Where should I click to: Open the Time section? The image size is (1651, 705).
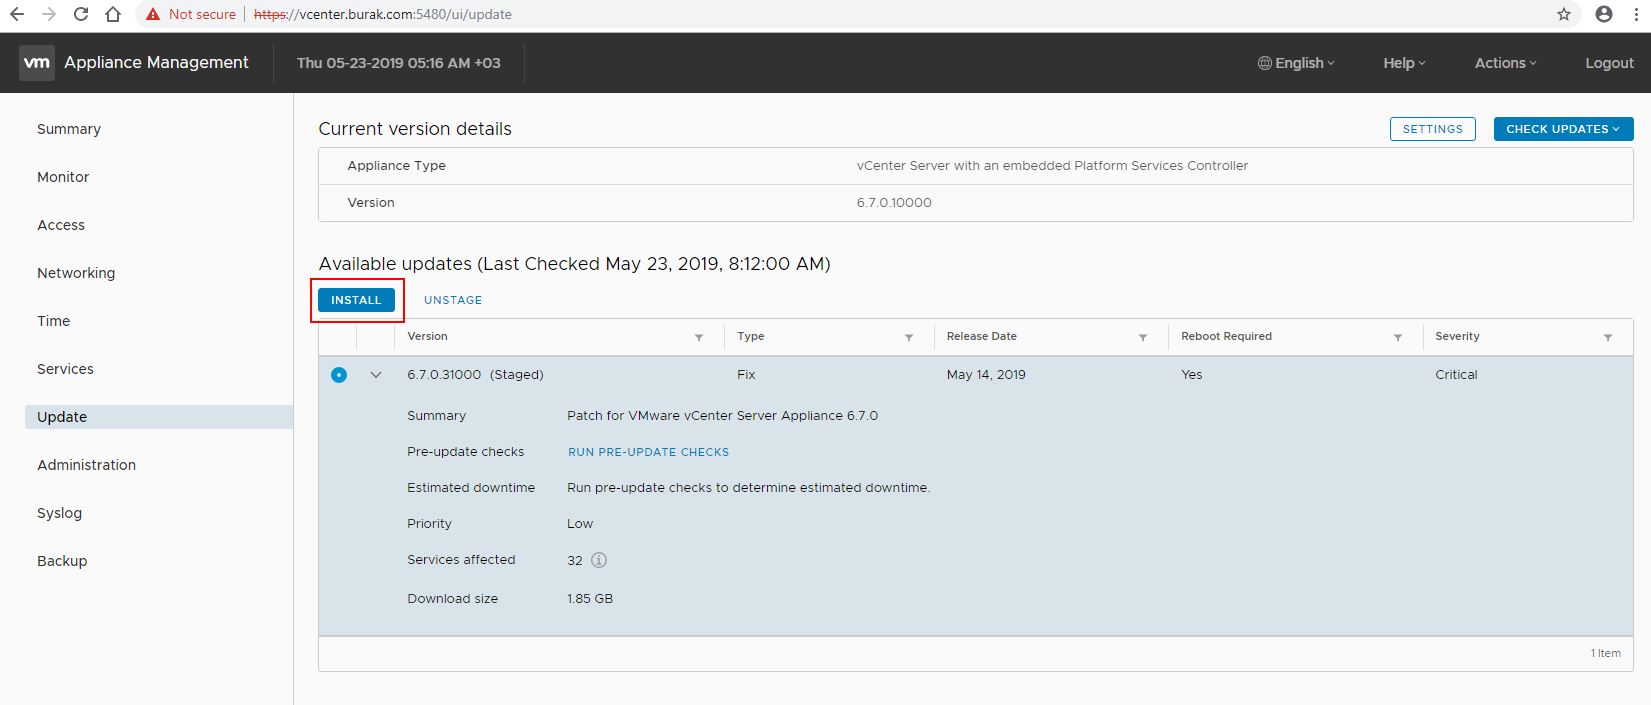pos(54,321)
